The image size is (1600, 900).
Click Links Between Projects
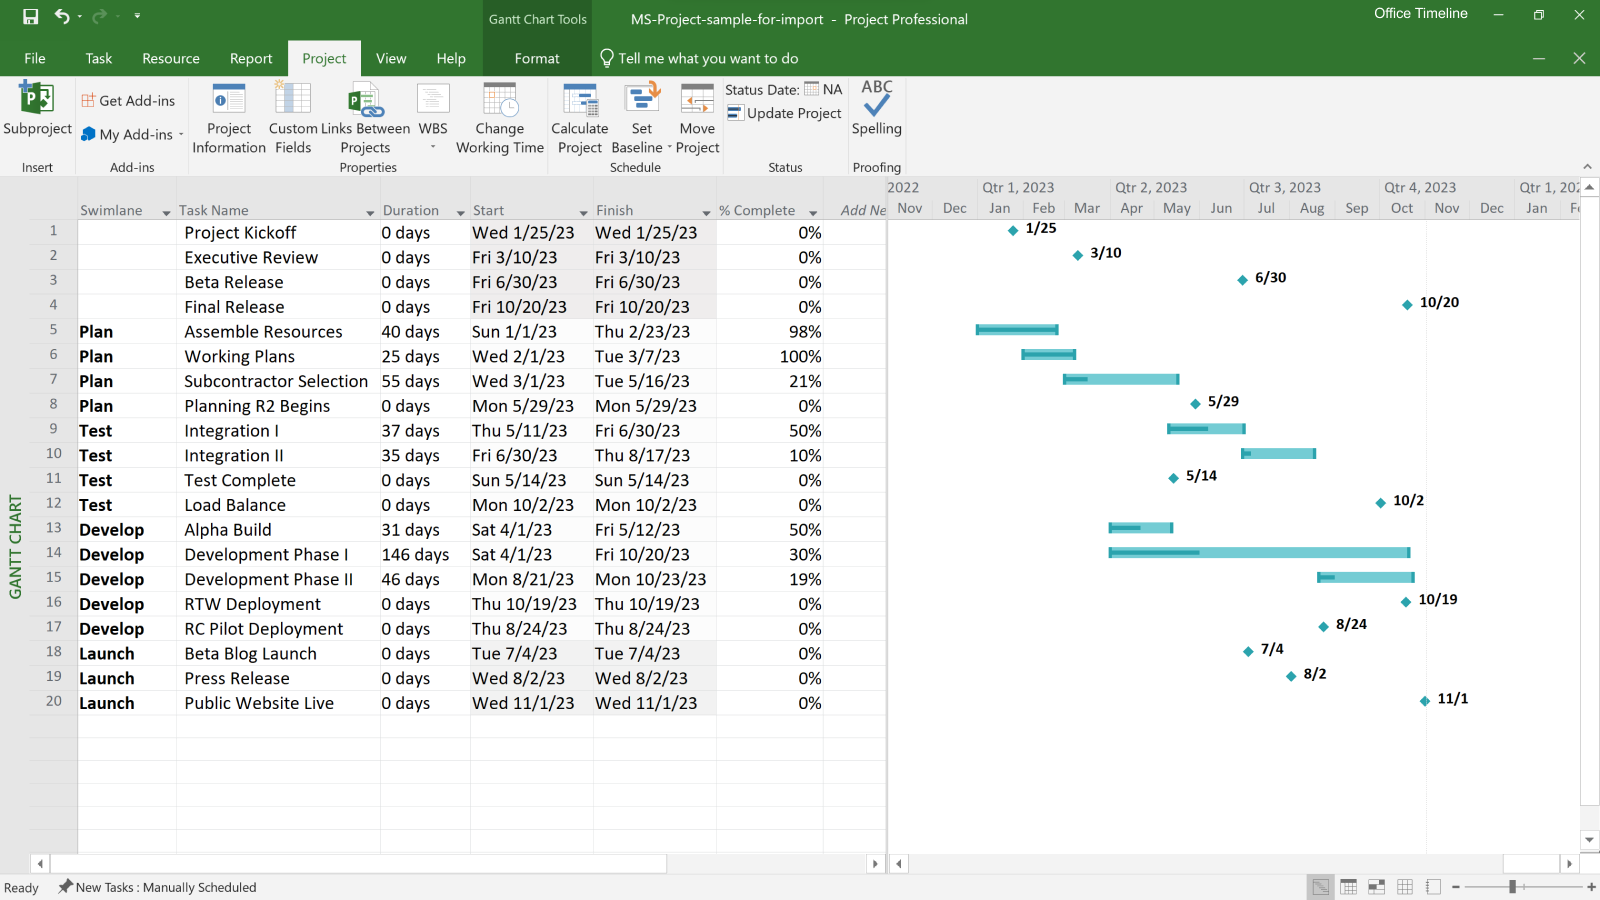(x=368, y=115)
